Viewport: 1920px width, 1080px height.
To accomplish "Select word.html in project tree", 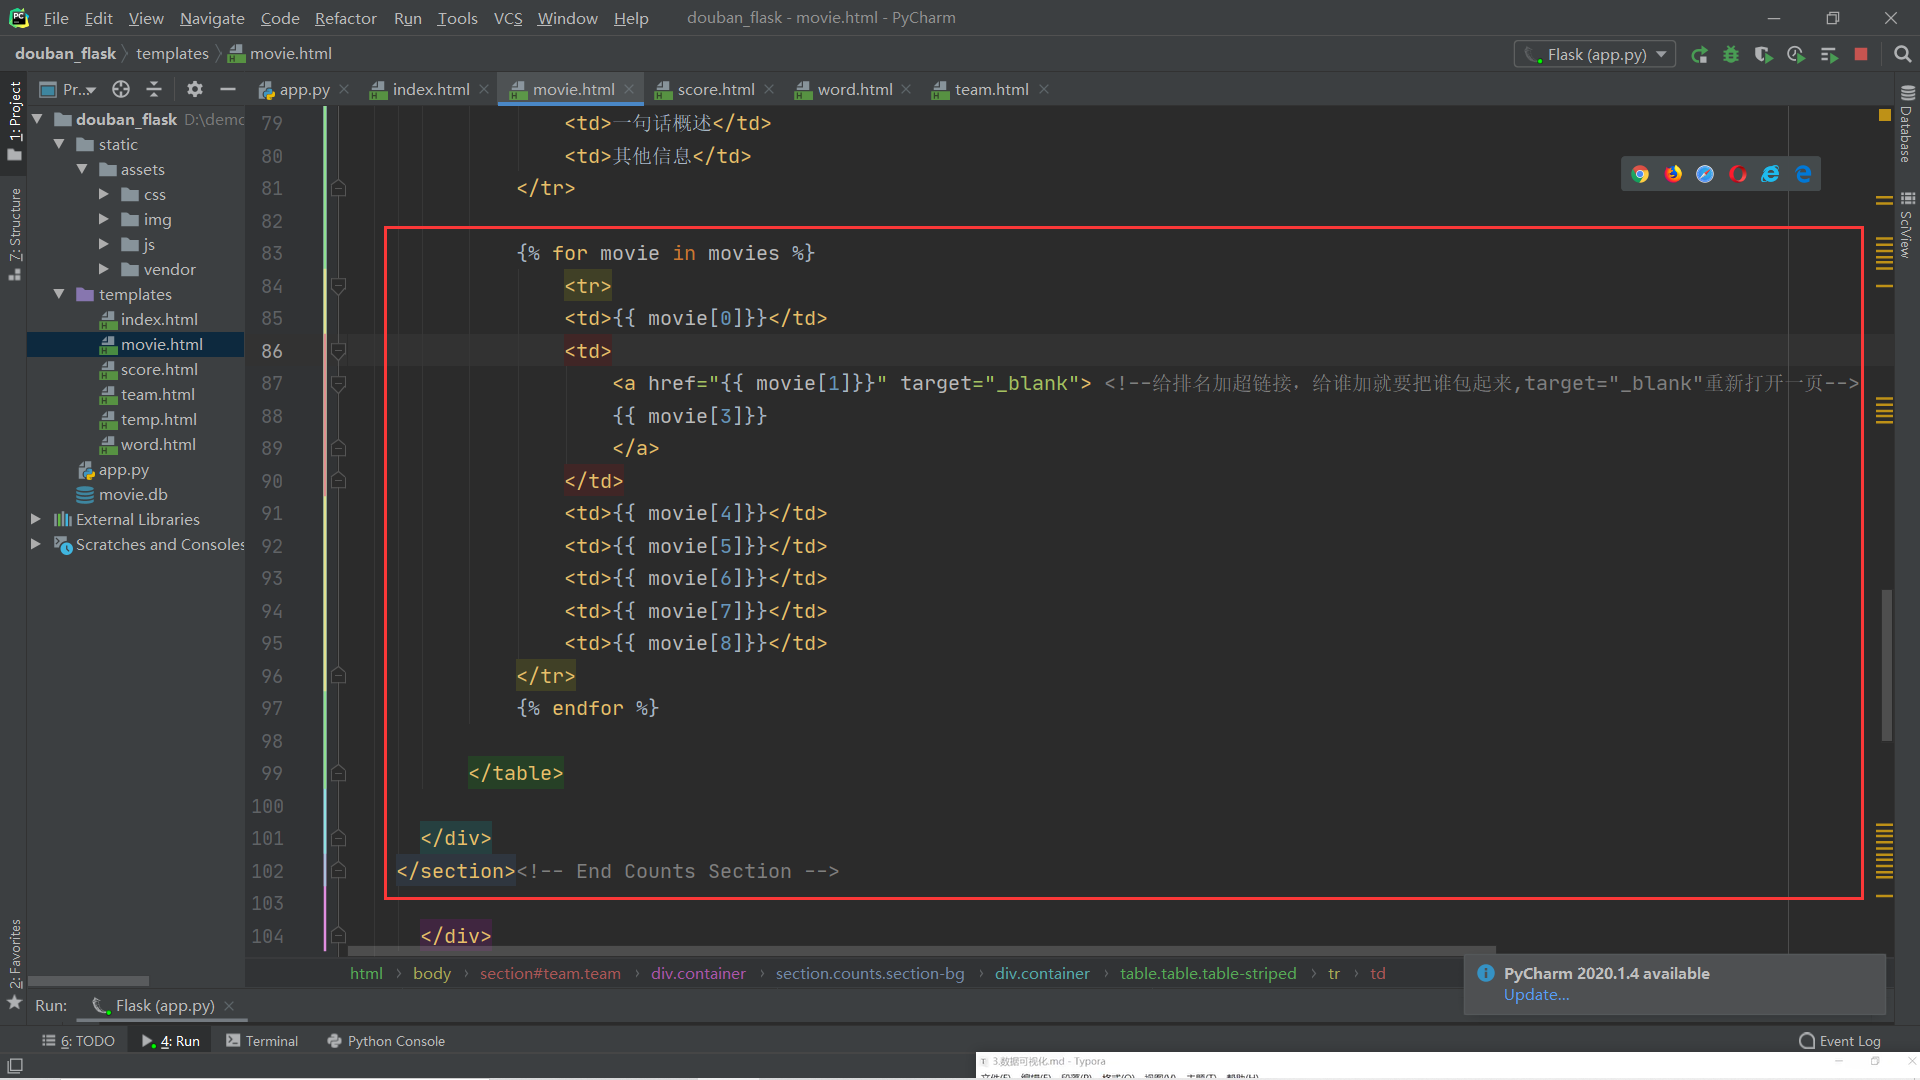I will coord(158,444).
